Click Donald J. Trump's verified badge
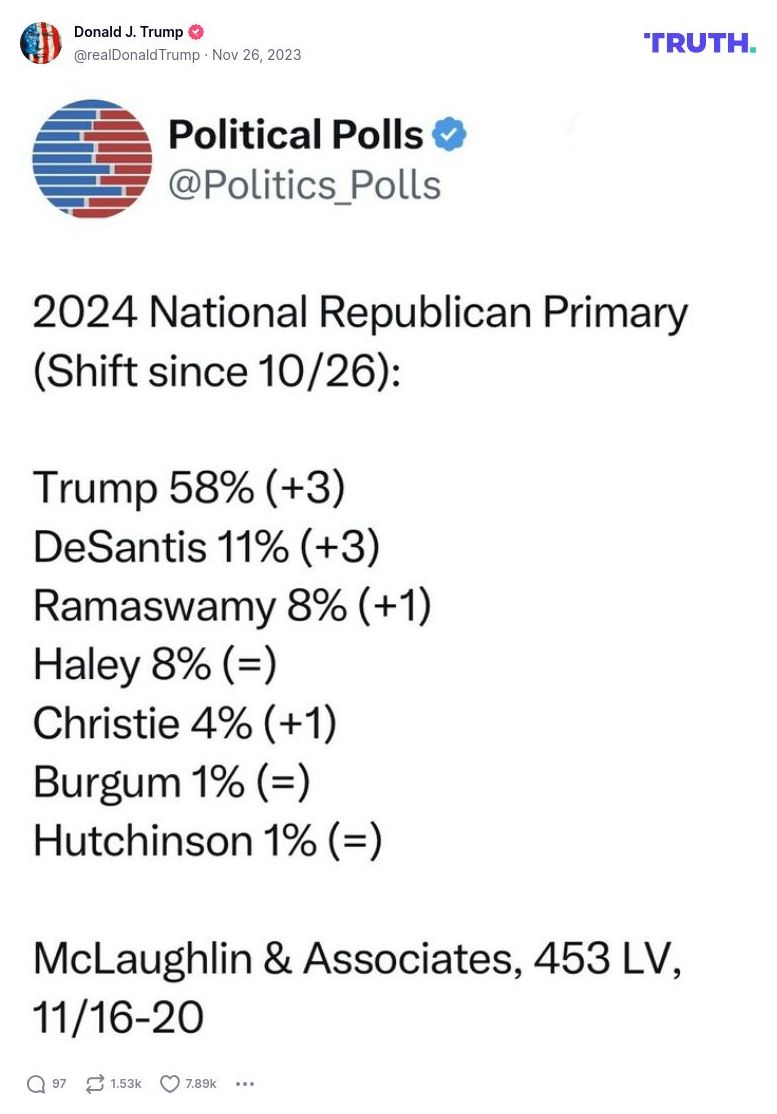 tap(195, 31)
